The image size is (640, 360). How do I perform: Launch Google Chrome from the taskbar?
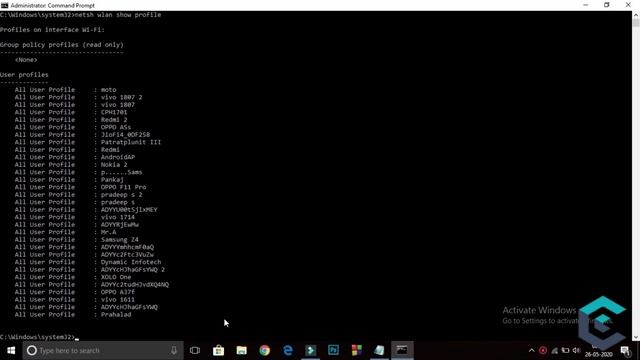click(x=264, y=350)
